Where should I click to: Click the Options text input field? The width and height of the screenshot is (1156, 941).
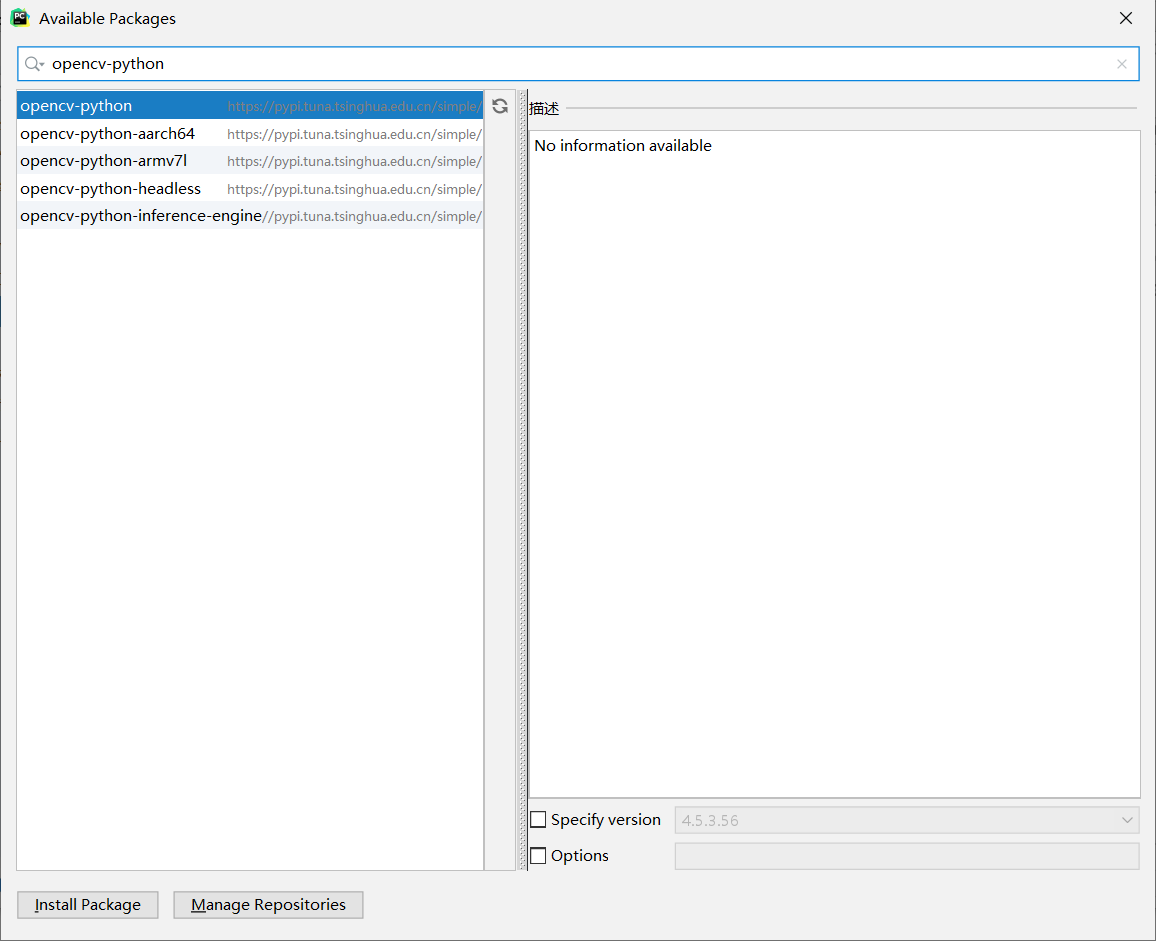pyautogui.click(x=907, y=856)
